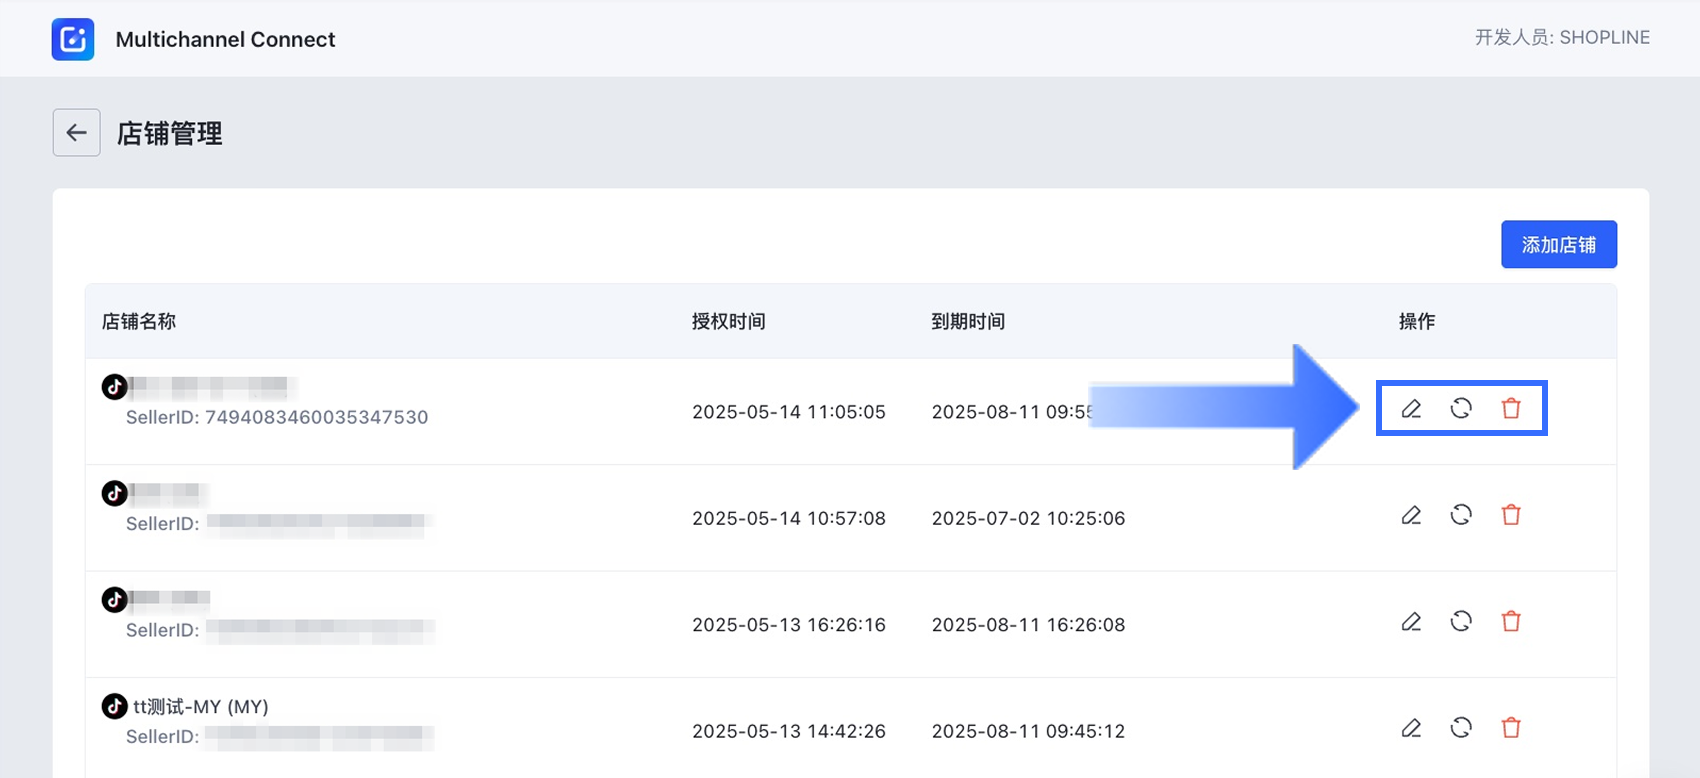Image resolution: width=1700 pixels, height=778 pixels.
Task: Delete the tt测试-MY (MY) store
Action: pos(1511,727)
